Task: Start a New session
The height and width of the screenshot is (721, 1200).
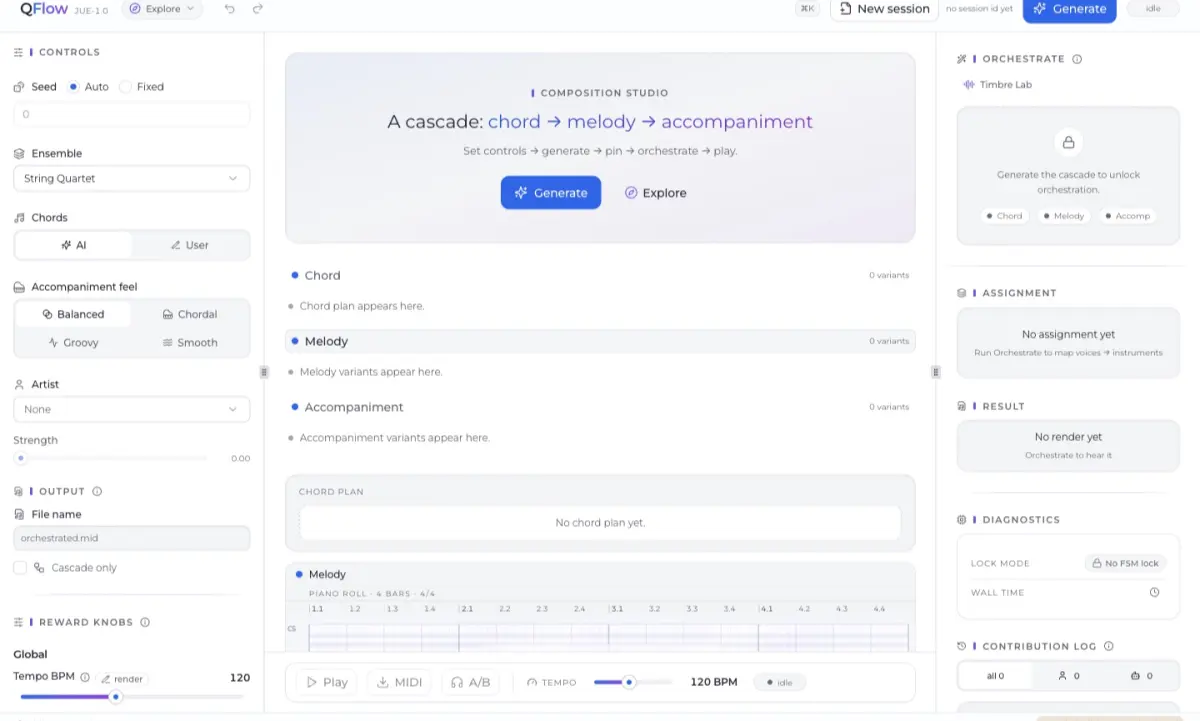Action: (x=884, y=9)
